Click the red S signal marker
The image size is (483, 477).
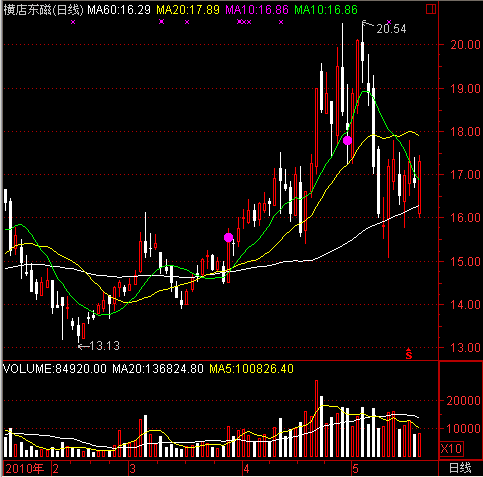coord(409,354)
